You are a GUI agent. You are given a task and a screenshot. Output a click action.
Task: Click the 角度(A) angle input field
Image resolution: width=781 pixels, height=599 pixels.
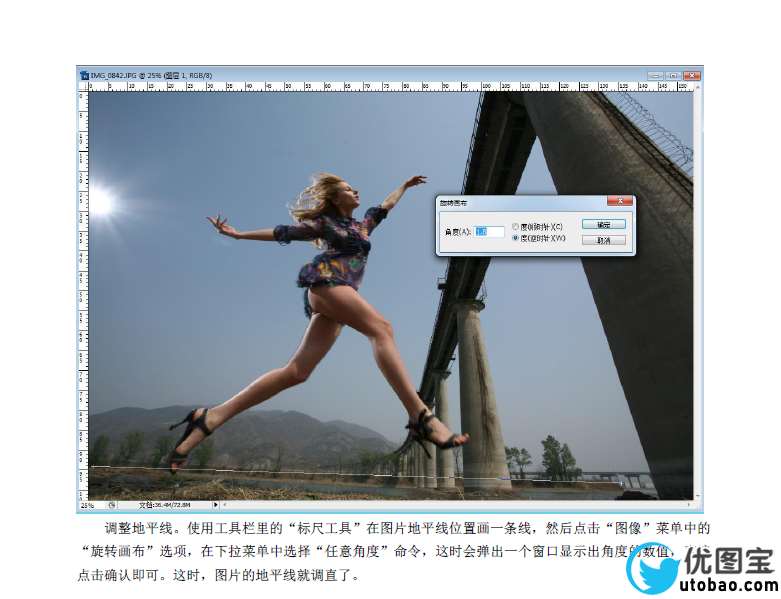tap(489, 232)
